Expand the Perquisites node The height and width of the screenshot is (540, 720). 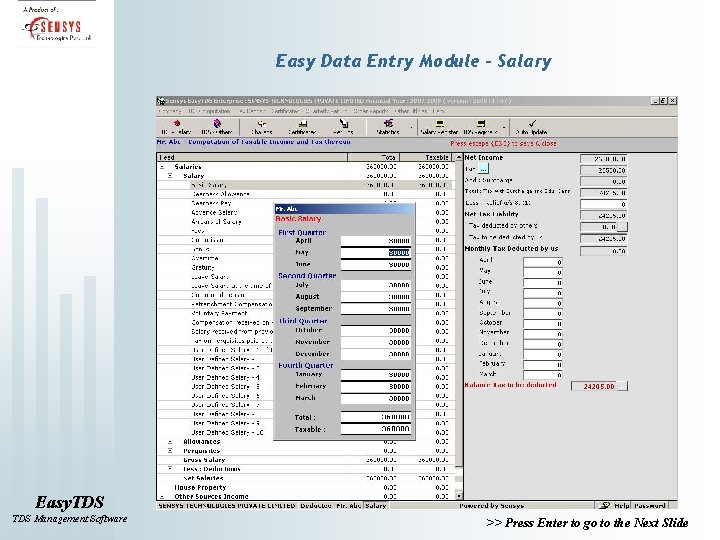170,450
